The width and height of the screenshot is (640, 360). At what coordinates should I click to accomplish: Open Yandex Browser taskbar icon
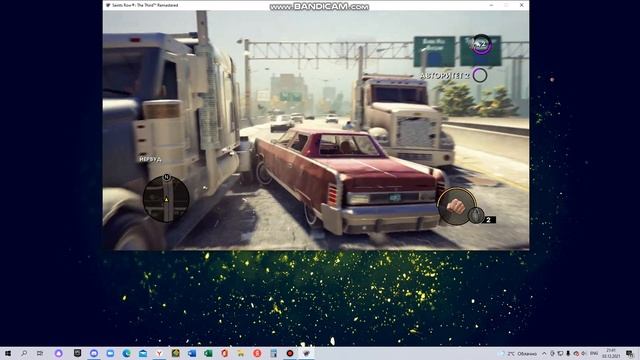tap(159, 353)
